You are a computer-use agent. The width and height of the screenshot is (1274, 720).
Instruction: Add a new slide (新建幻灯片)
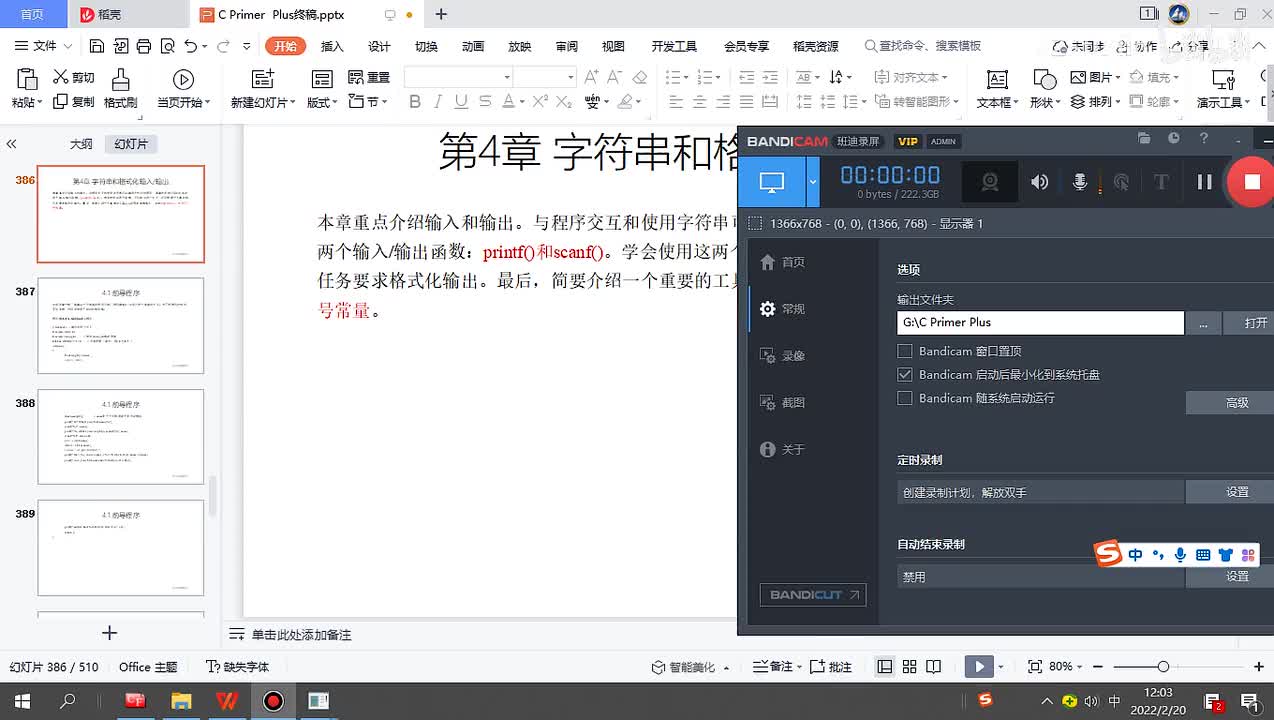pos(263,89)
